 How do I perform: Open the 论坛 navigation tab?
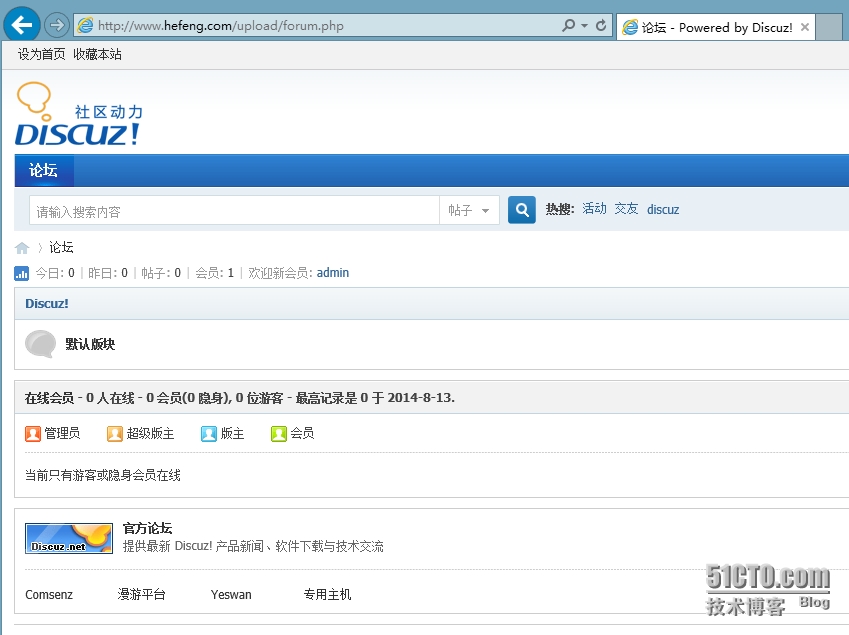(x=43, y=171)
